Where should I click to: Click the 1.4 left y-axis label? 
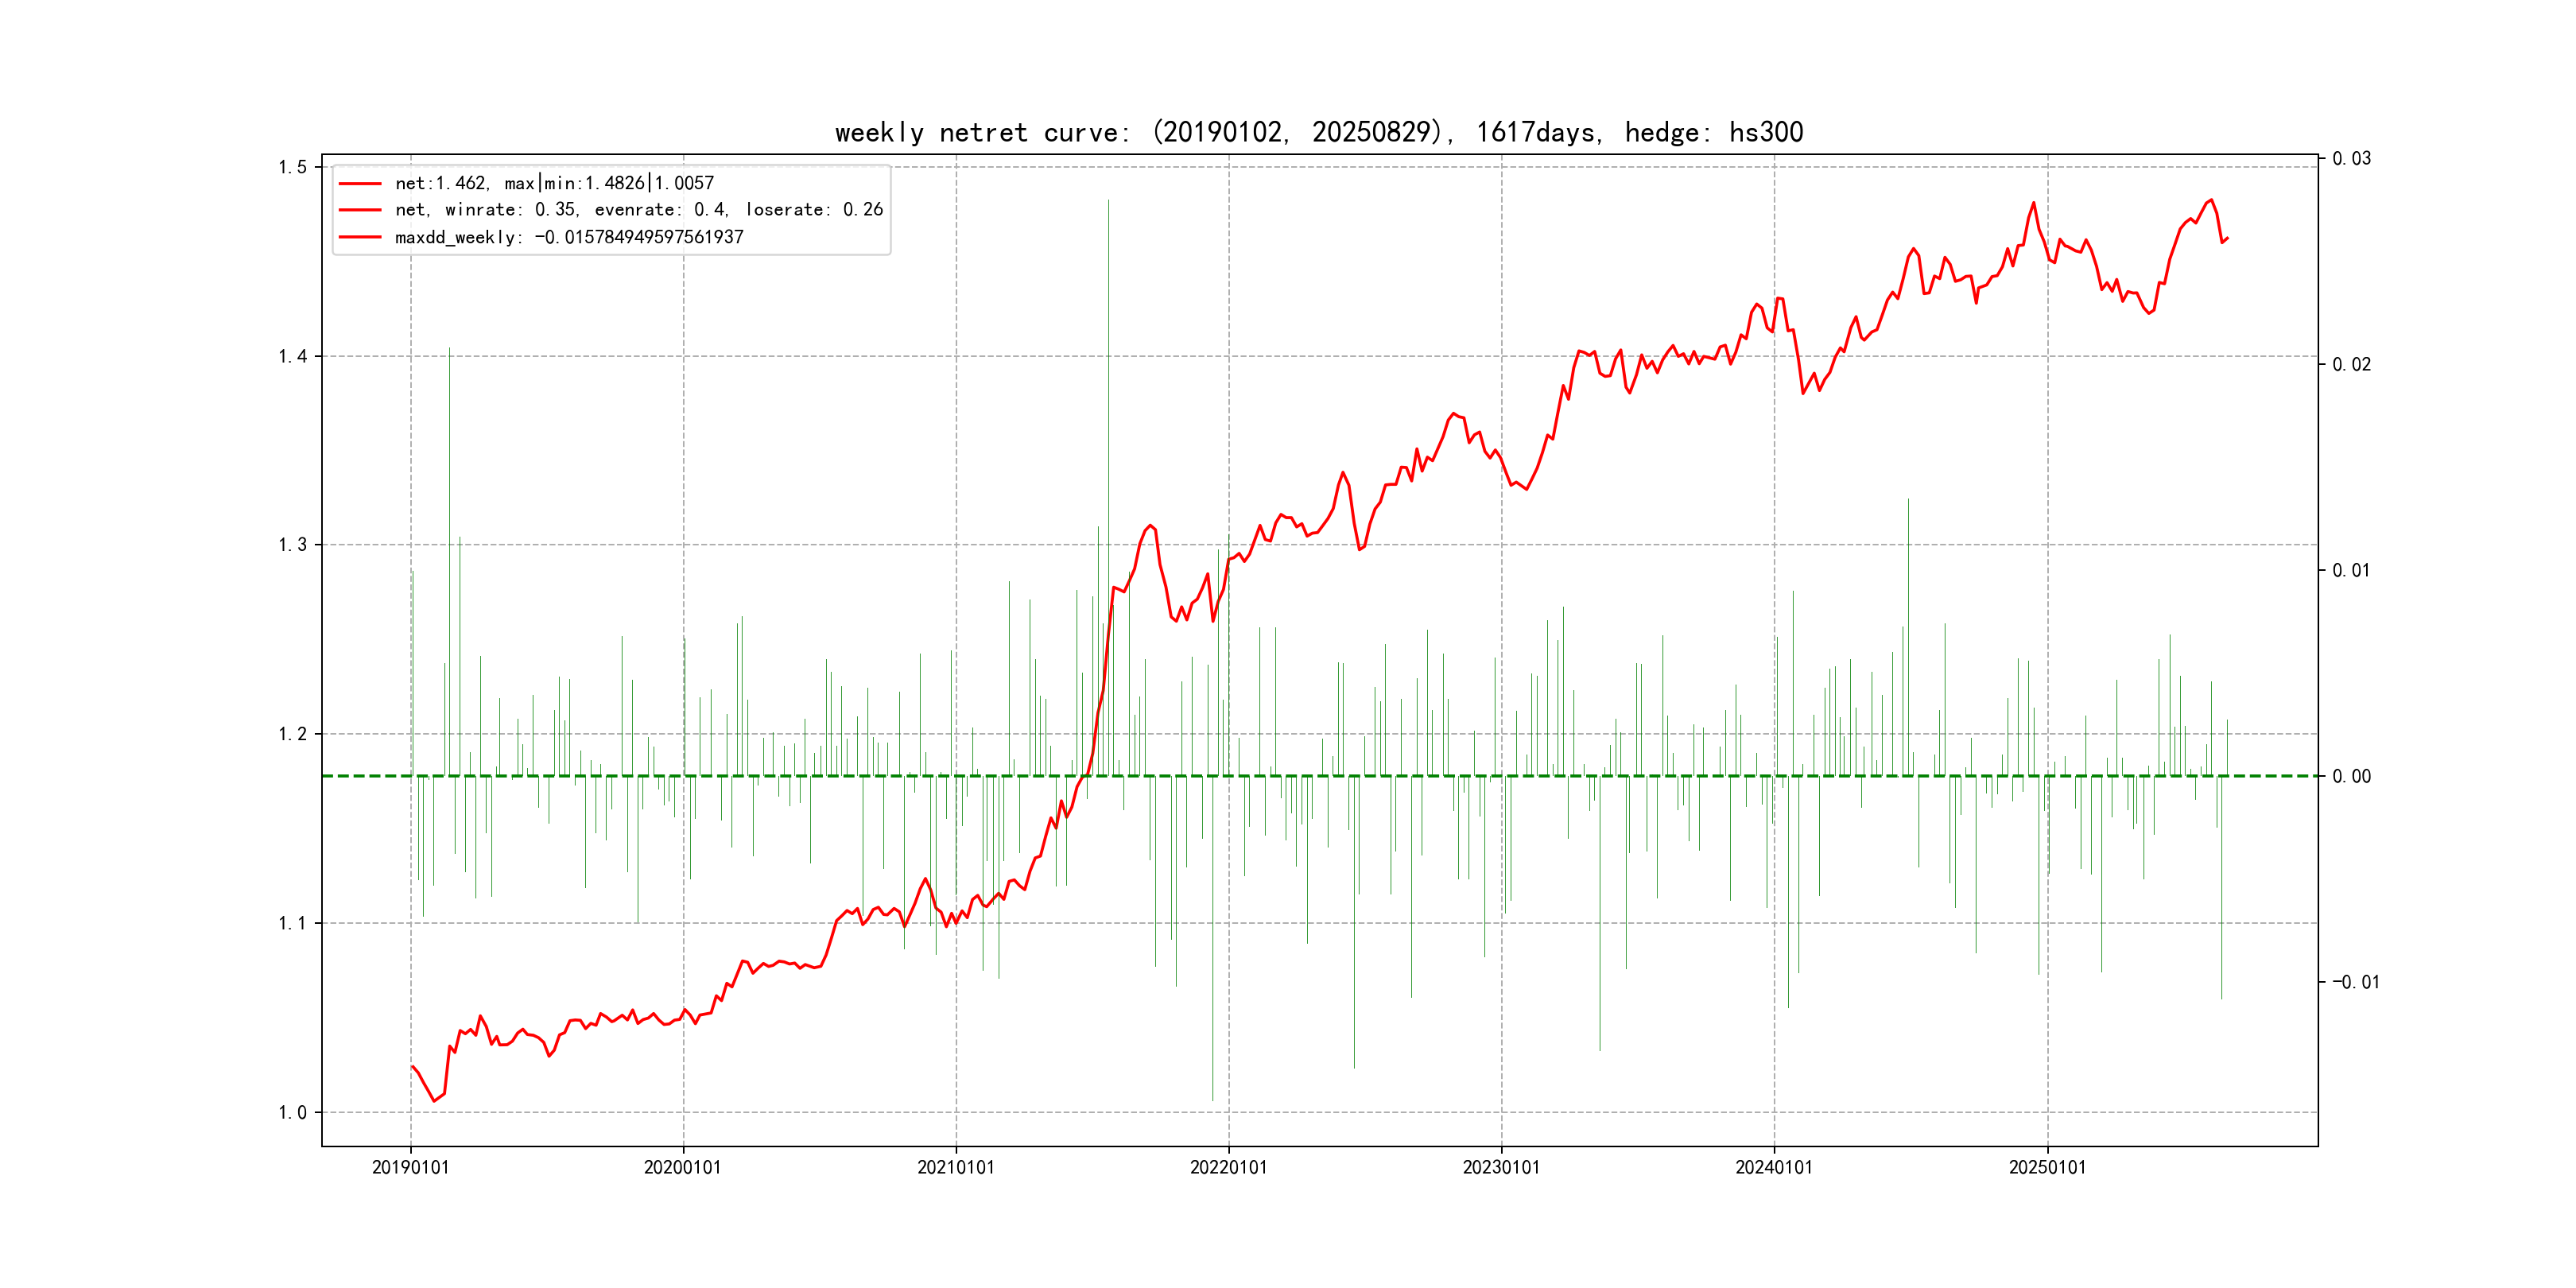[292, 356]
